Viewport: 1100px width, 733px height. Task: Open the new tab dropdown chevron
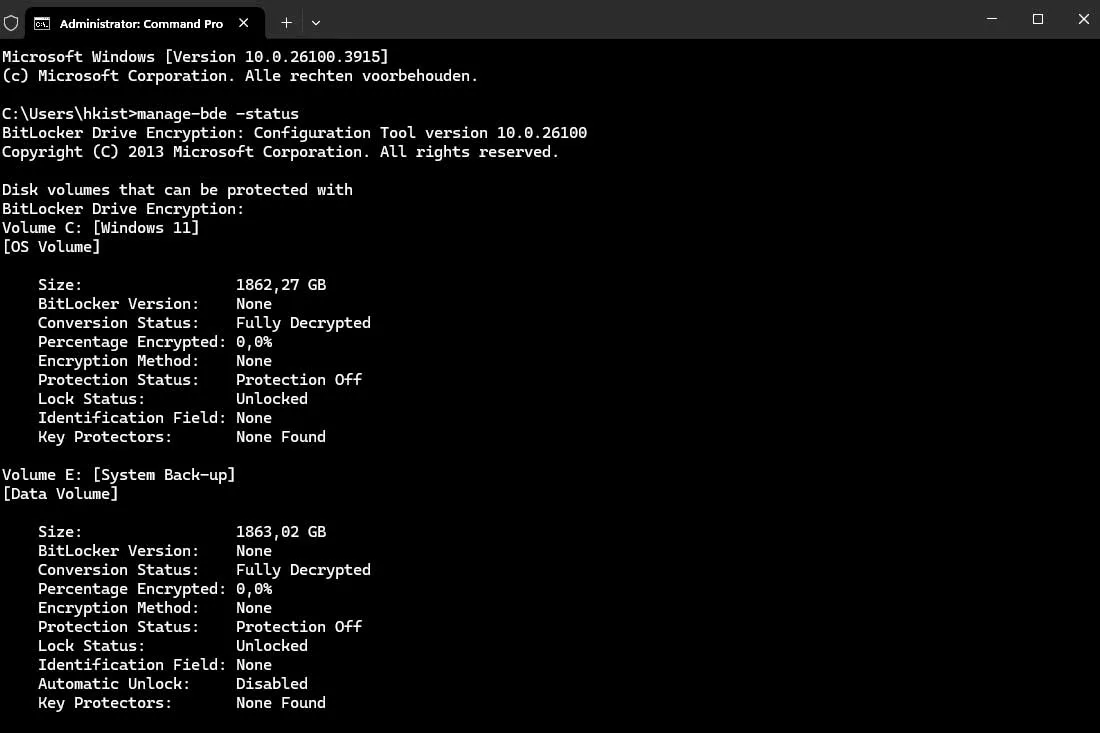click(317, 22)
